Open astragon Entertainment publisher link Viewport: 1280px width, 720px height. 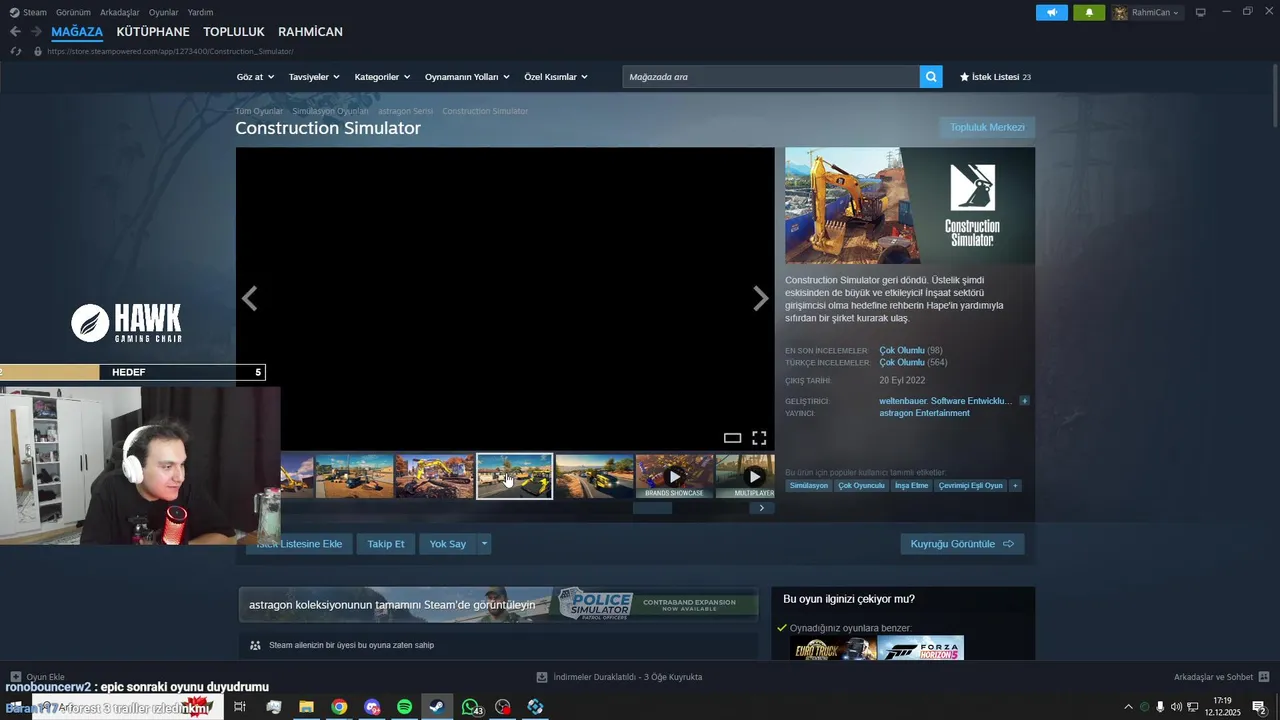[924, 413]
